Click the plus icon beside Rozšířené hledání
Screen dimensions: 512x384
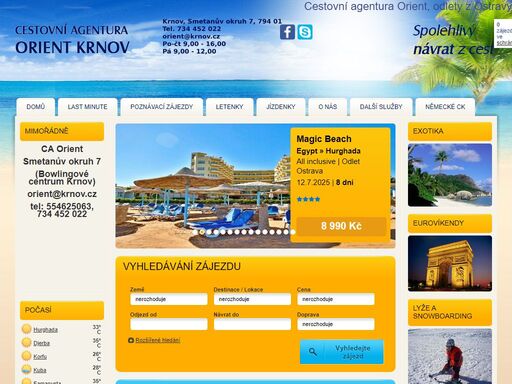[x=131, y=340]
